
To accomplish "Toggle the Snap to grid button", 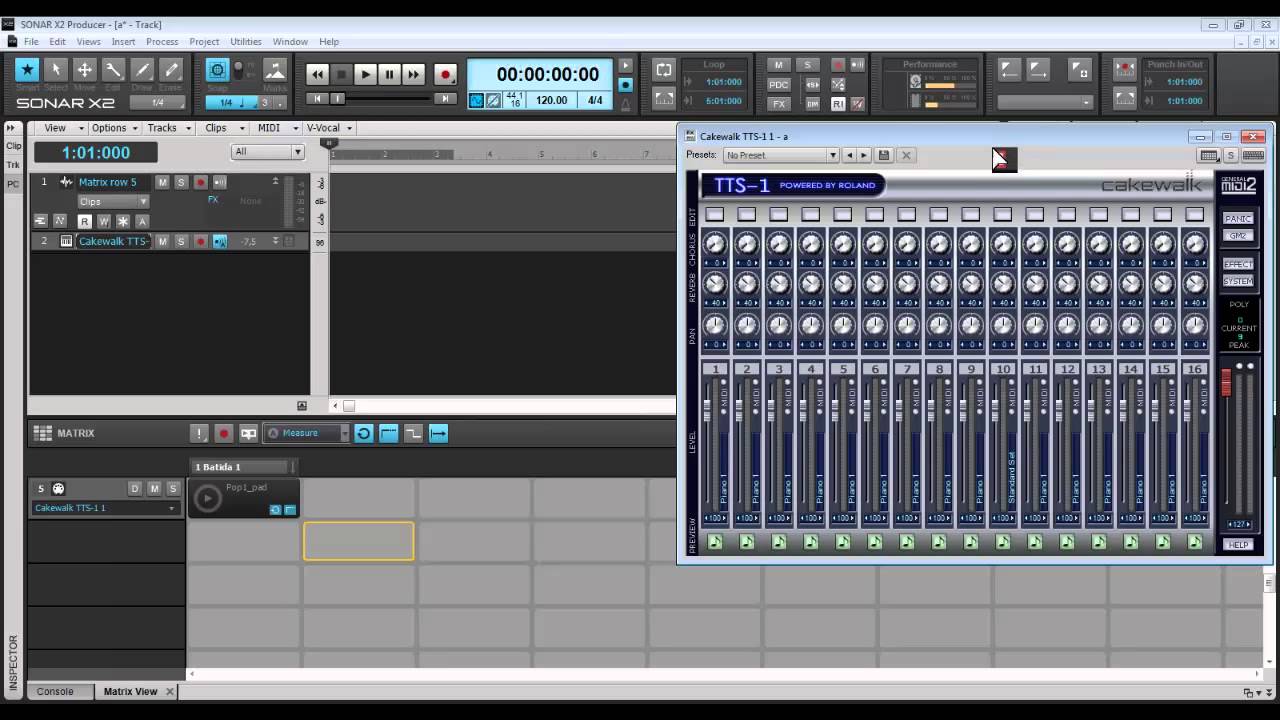I will (217, 70).
